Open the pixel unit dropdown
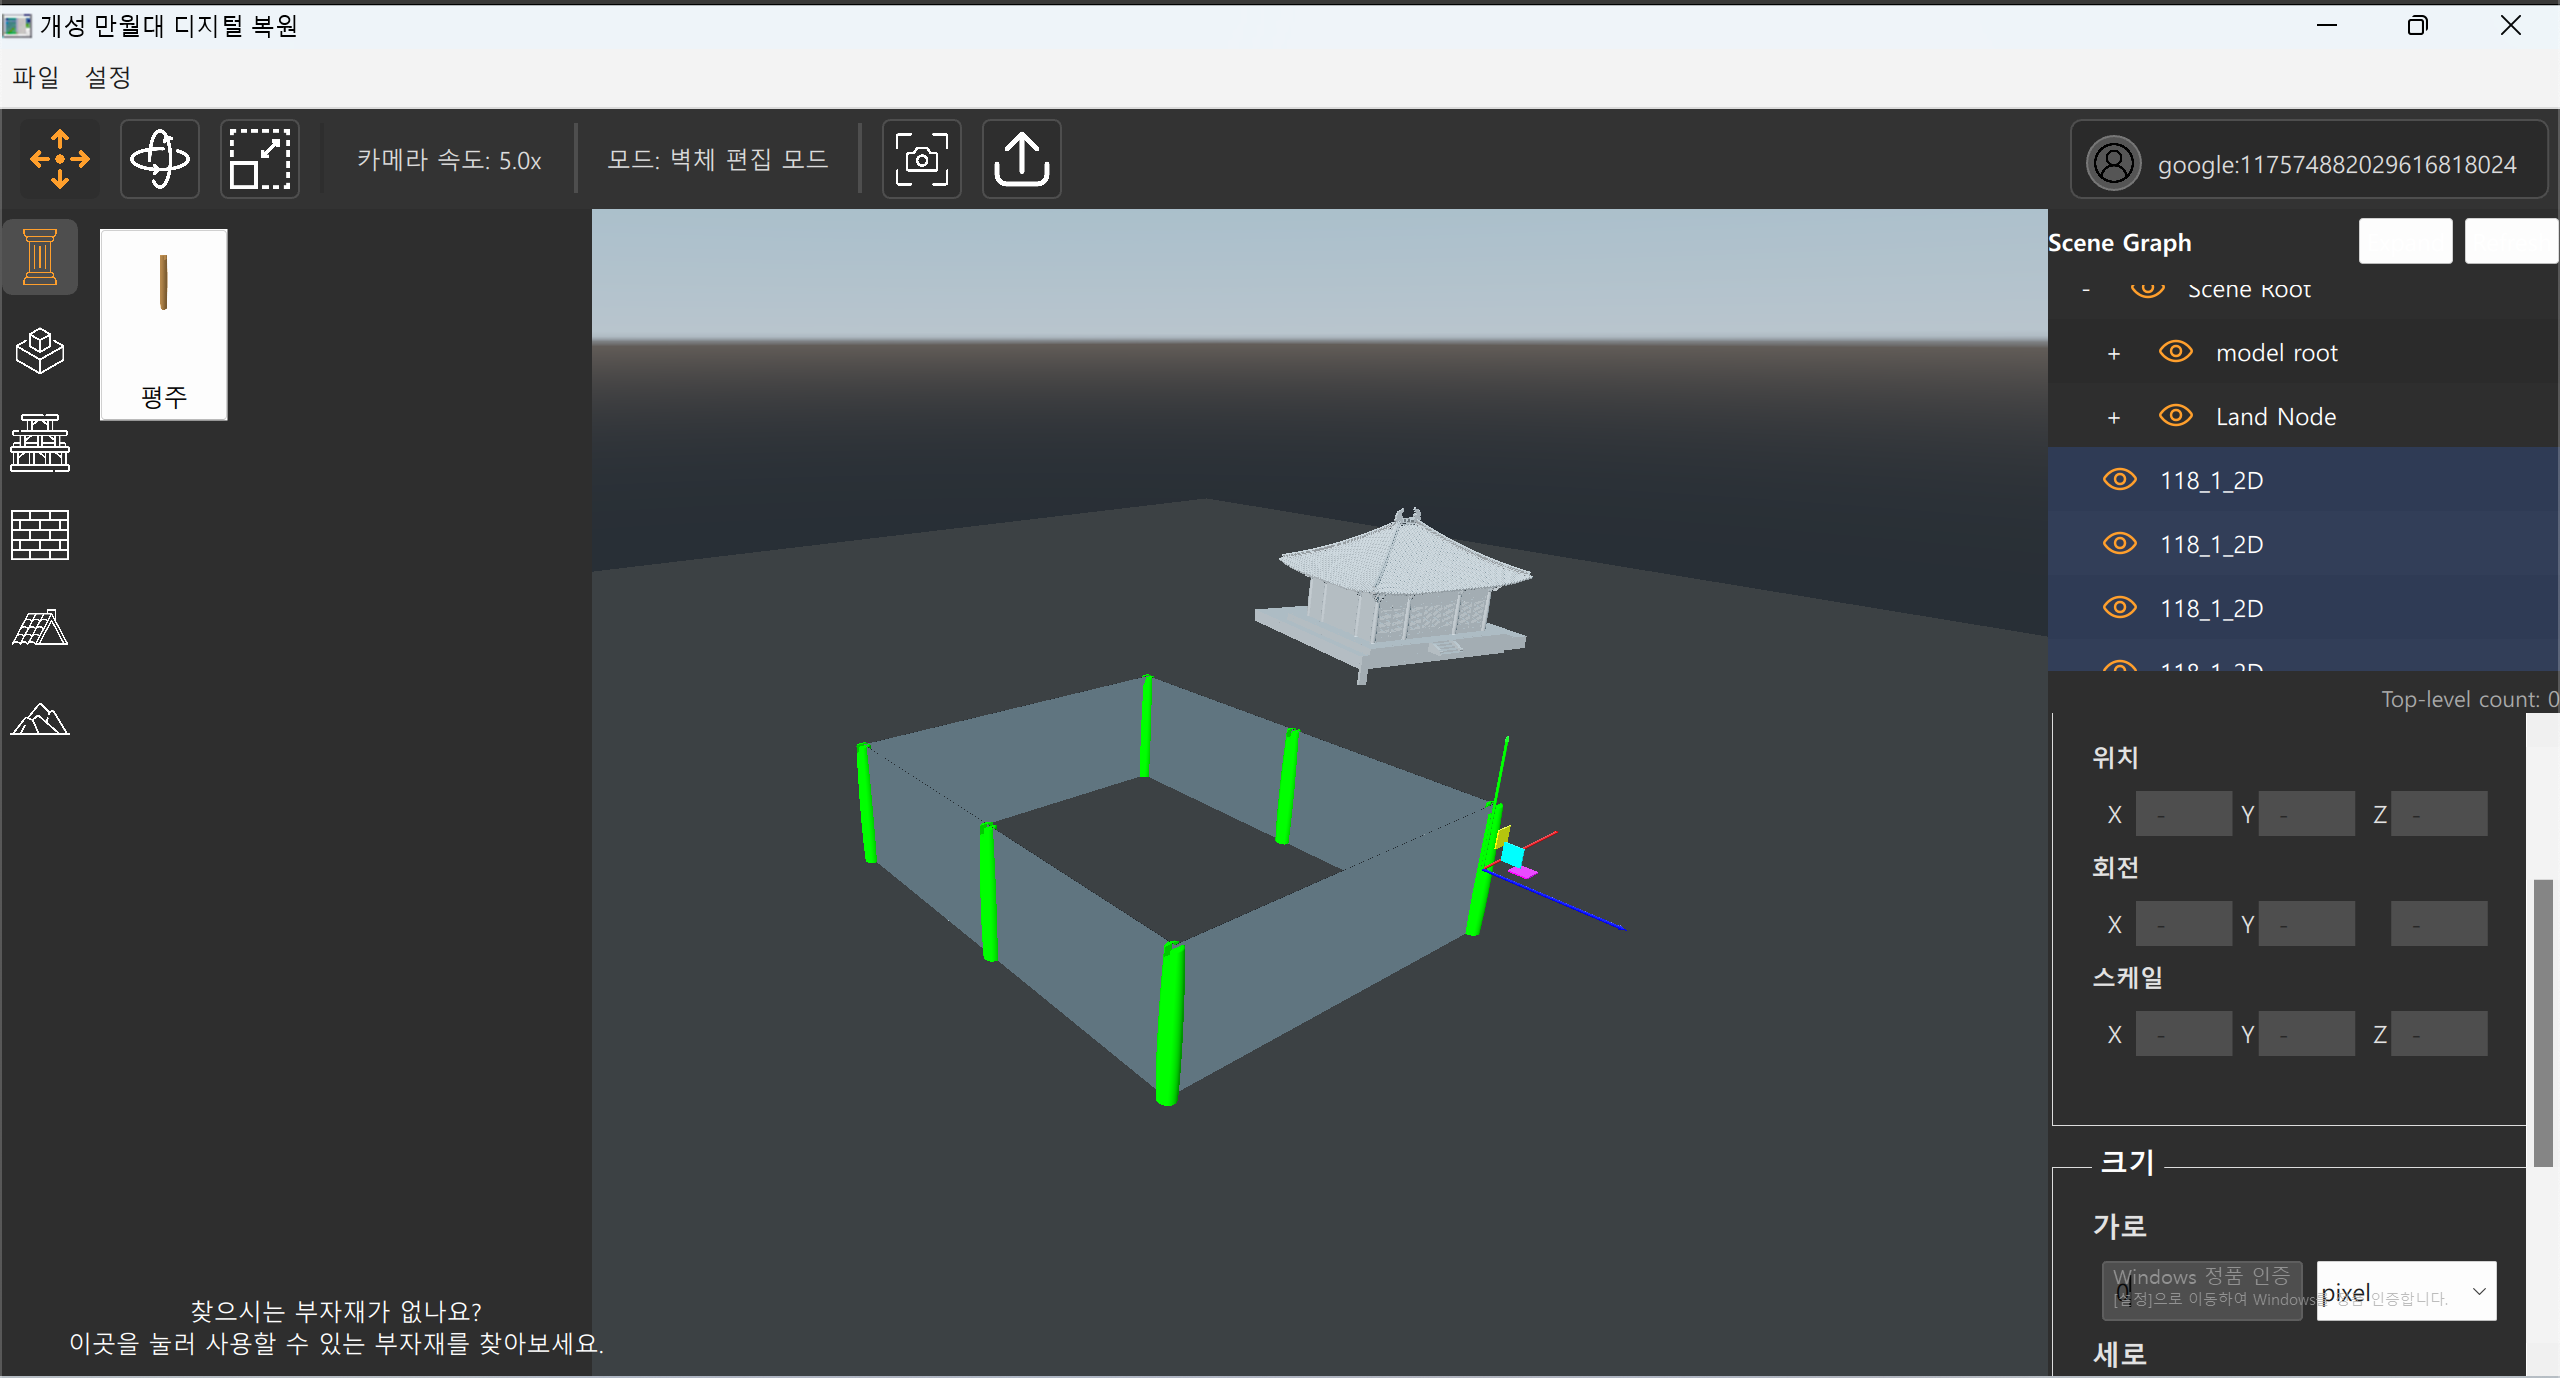 click(2405, 1292)
